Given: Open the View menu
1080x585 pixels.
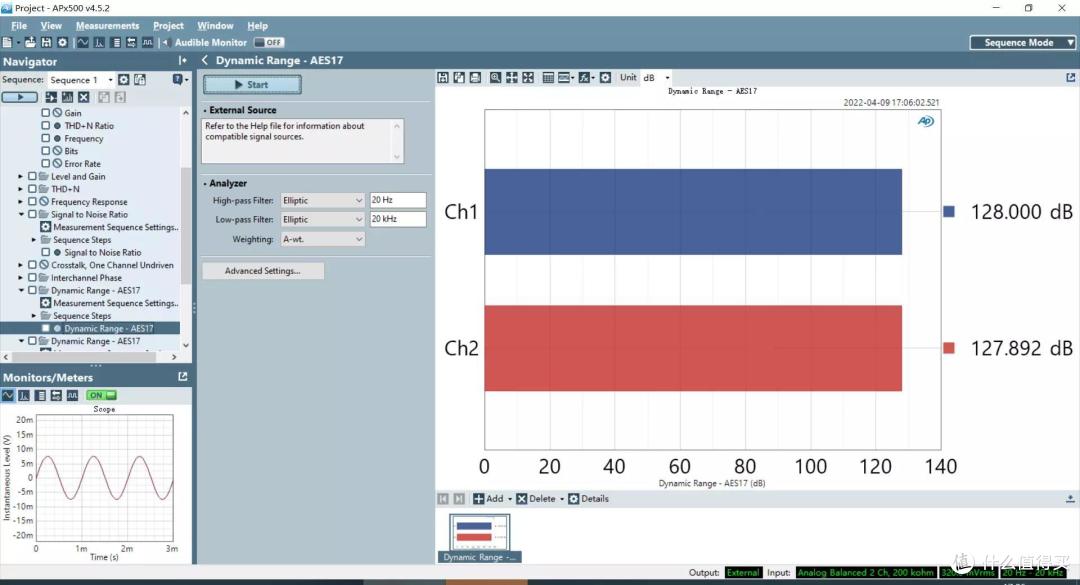Looking at the screenshot, I should point(51,25).
